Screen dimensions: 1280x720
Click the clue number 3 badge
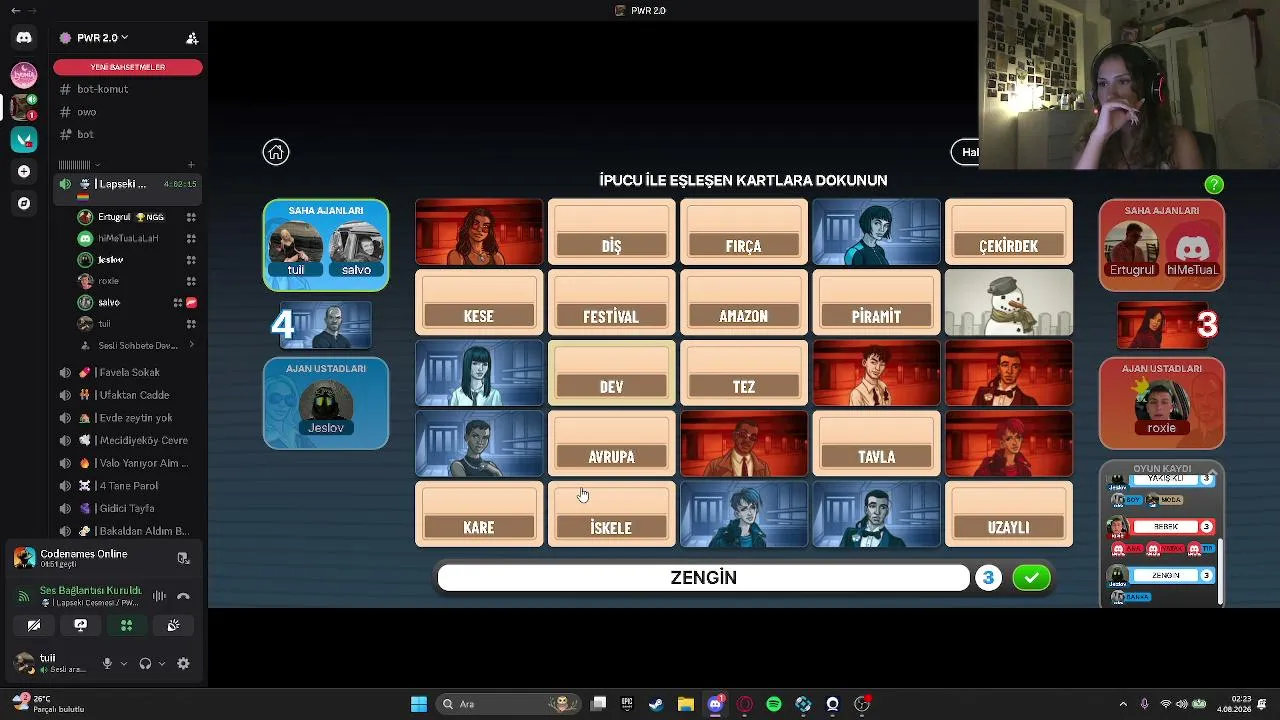pos(988,578)
